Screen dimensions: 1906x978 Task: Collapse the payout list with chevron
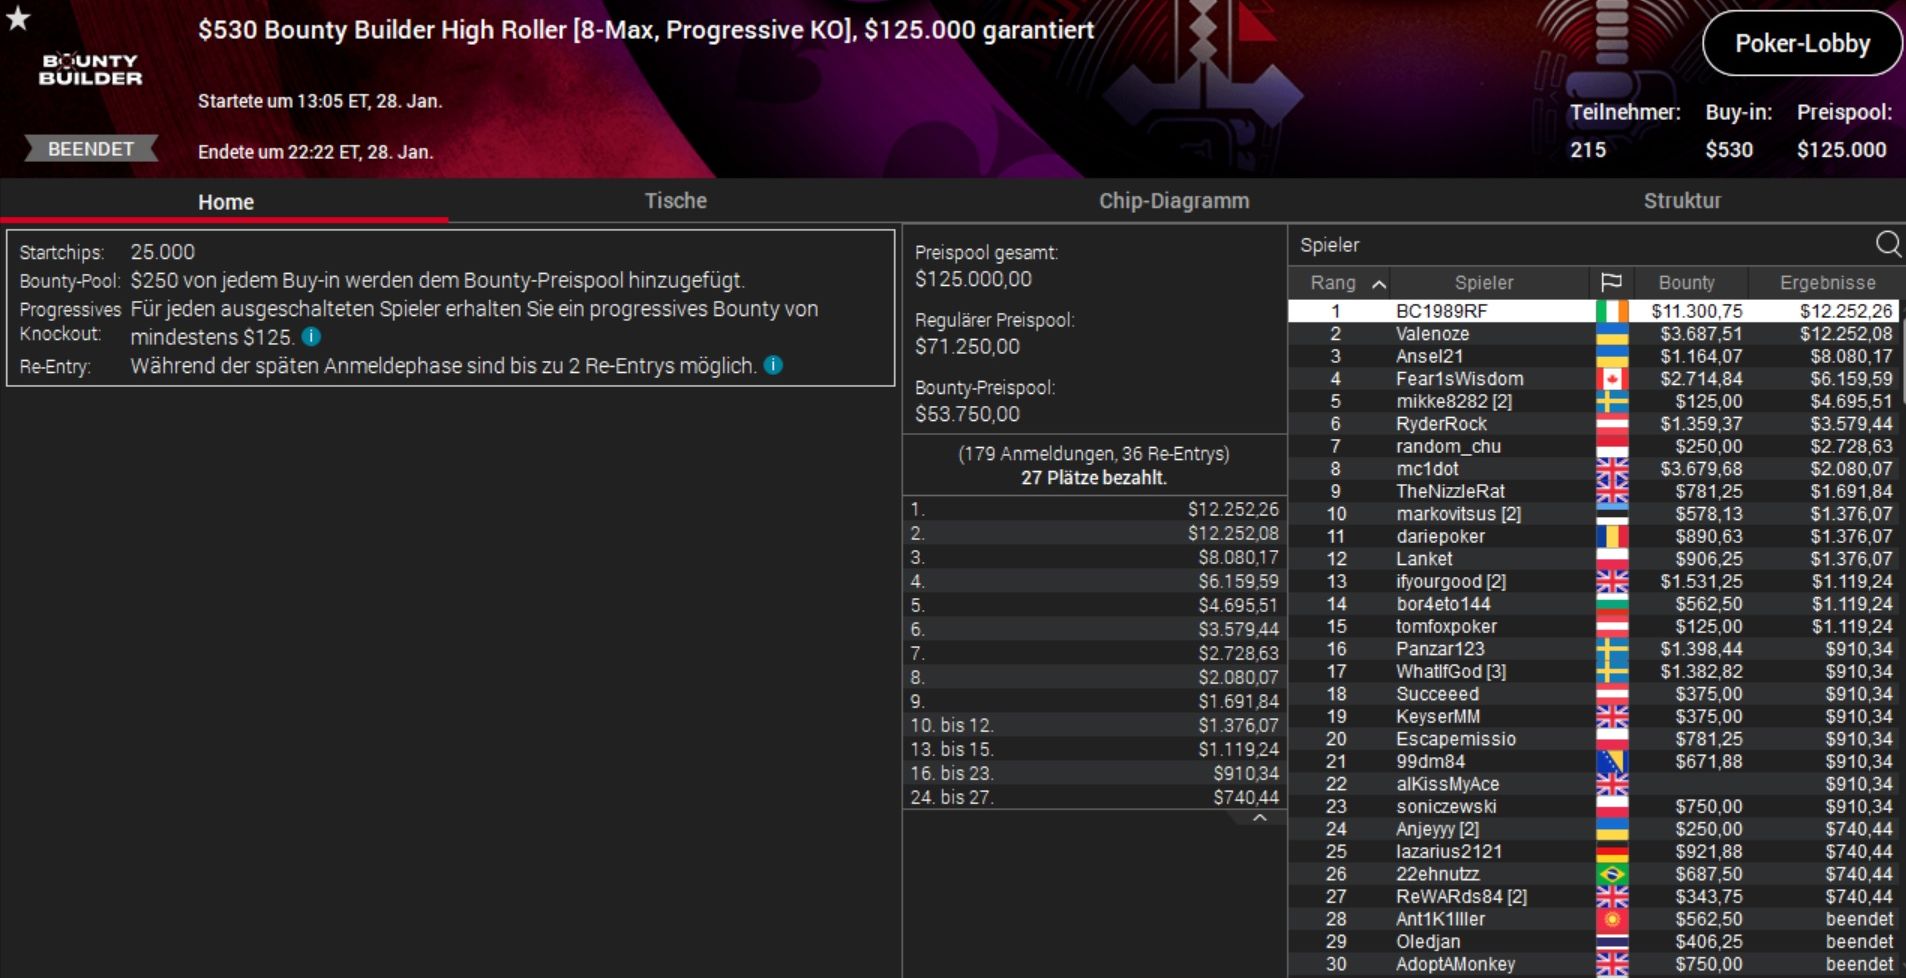pyautogui.click(x=1260, y=818)
